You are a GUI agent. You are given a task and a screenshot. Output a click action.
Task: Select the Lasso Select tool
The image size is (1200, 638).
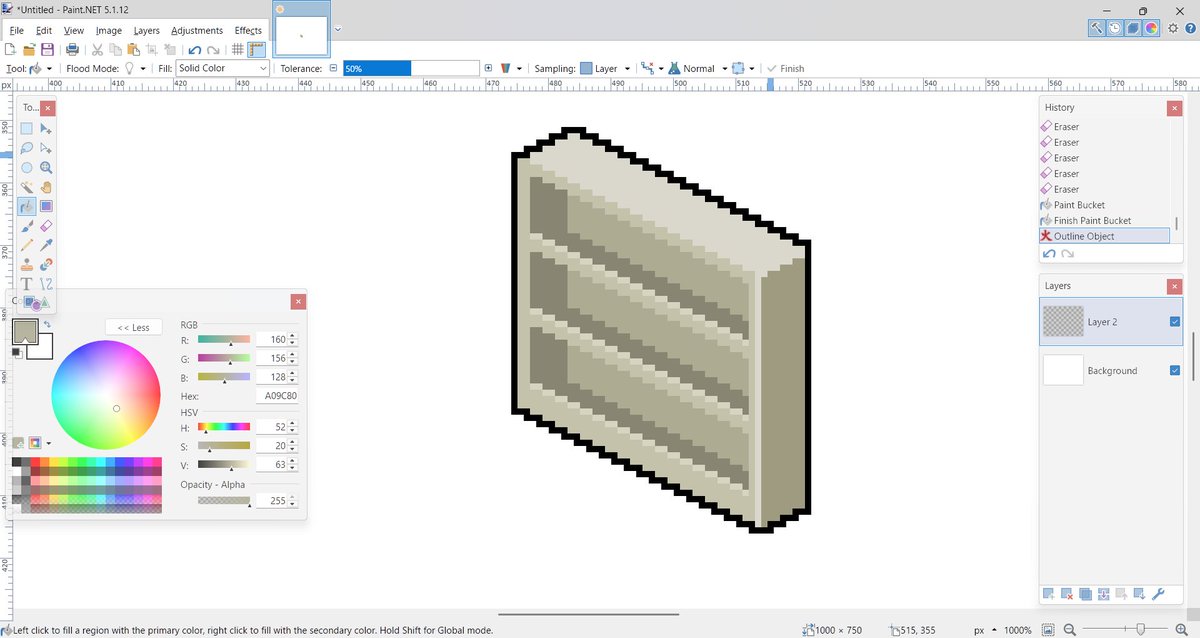click(27, 148)
